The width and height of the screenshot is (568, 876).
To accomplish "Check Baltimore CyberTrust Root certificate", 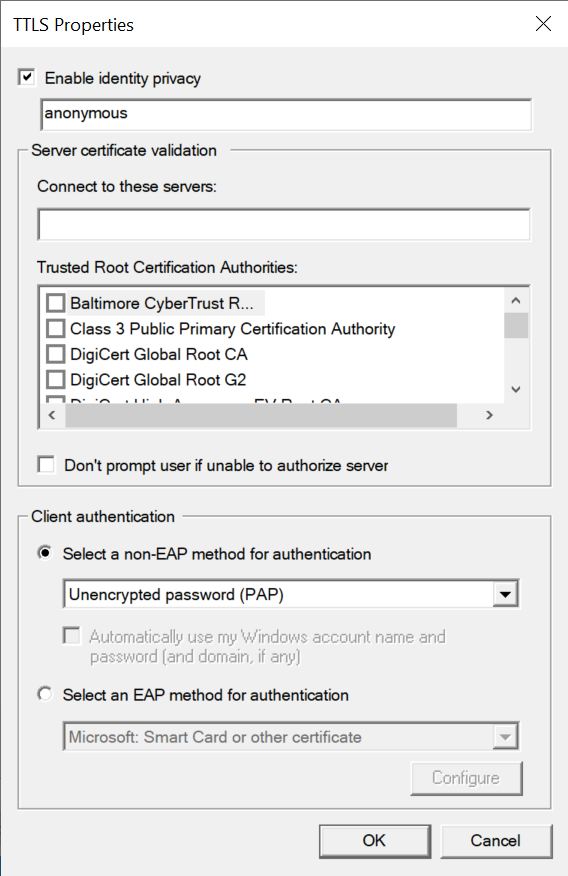I will pos(55,303).
